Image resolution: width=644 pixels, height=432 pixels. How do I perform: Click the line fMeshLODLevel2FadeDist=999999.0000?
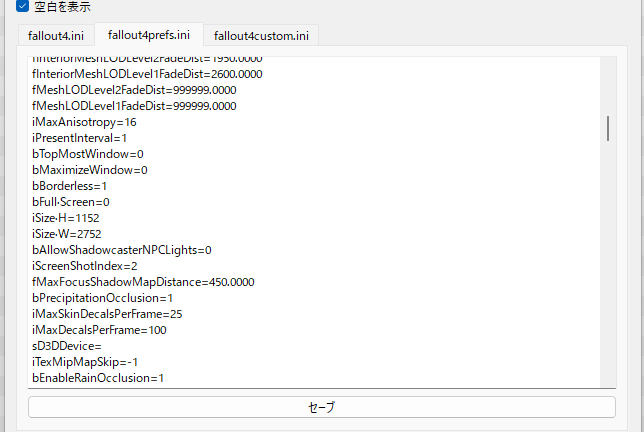pyautogui.click(x=134, y=90)
